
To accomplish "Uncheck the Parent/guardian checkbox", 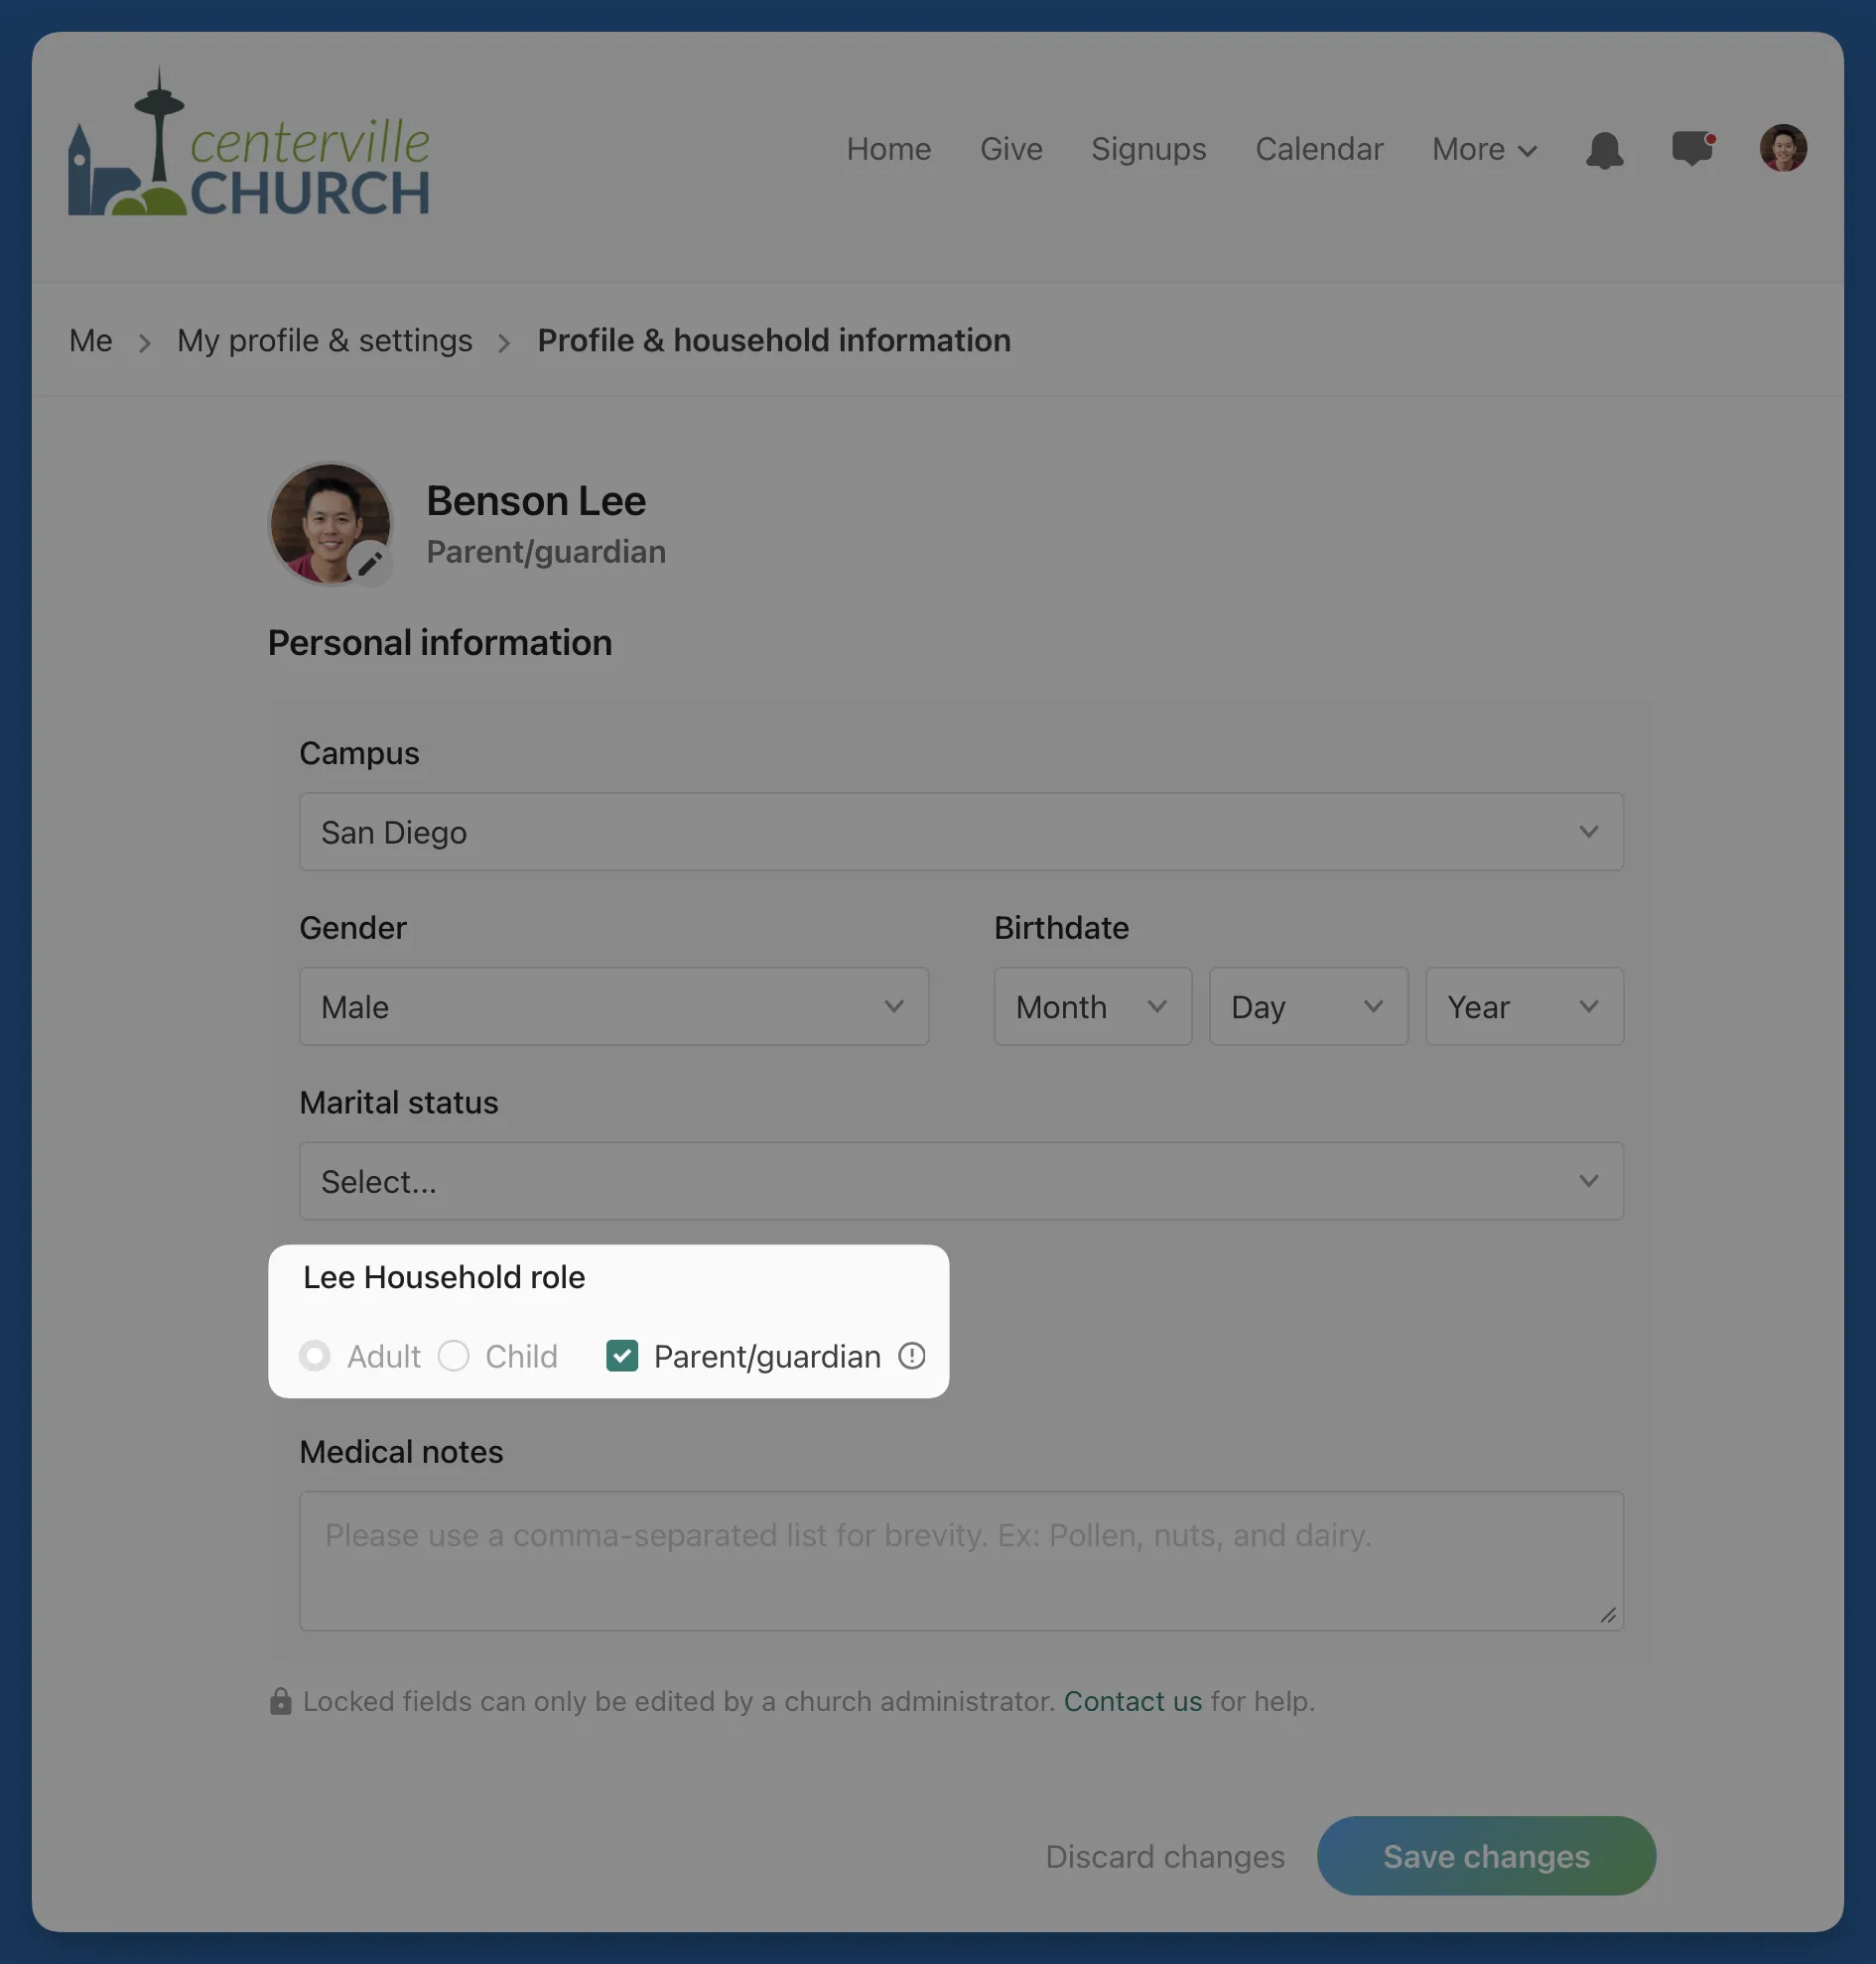I will point(622,1356).
